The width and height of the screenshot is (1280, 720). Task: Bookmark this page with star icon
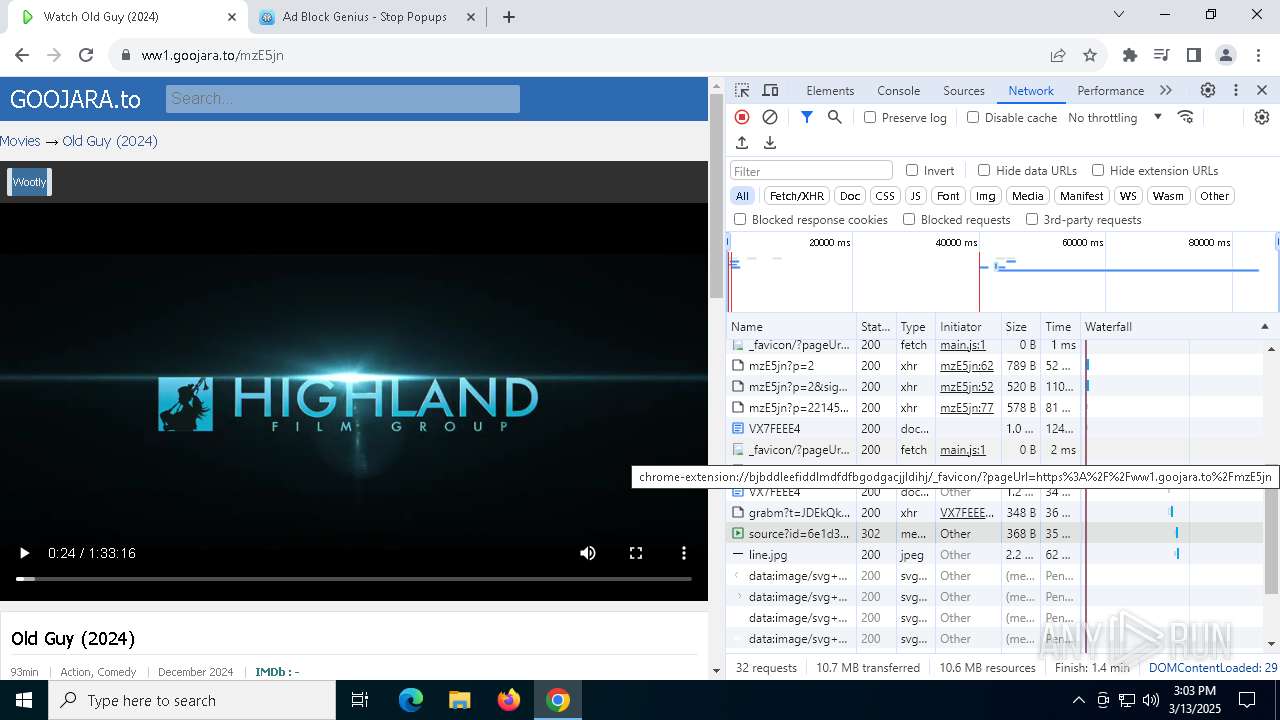(x=1090, y=55)
